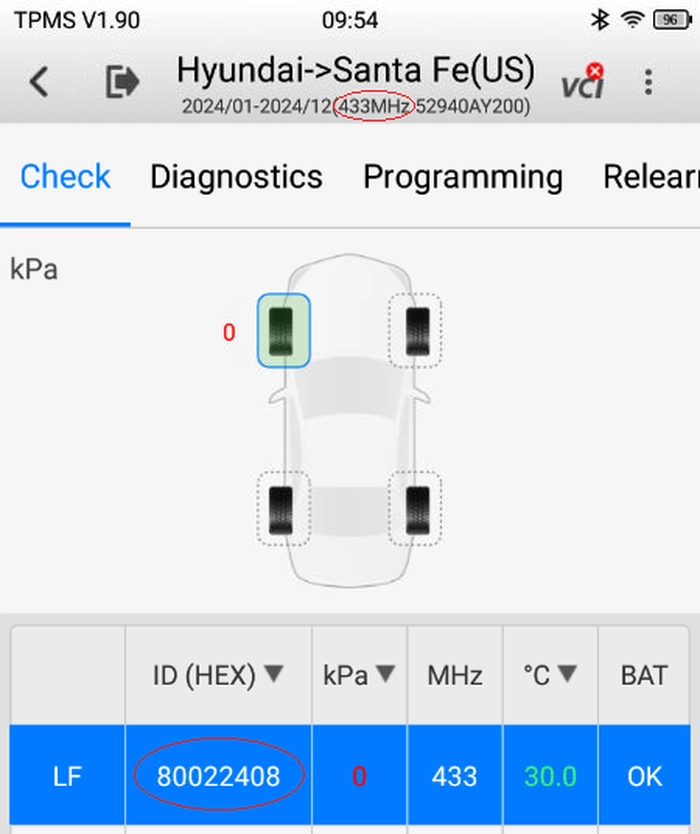Tap sensor ID 80022408 cell
The image size is (700, 834).
click(x=219, y=776)
